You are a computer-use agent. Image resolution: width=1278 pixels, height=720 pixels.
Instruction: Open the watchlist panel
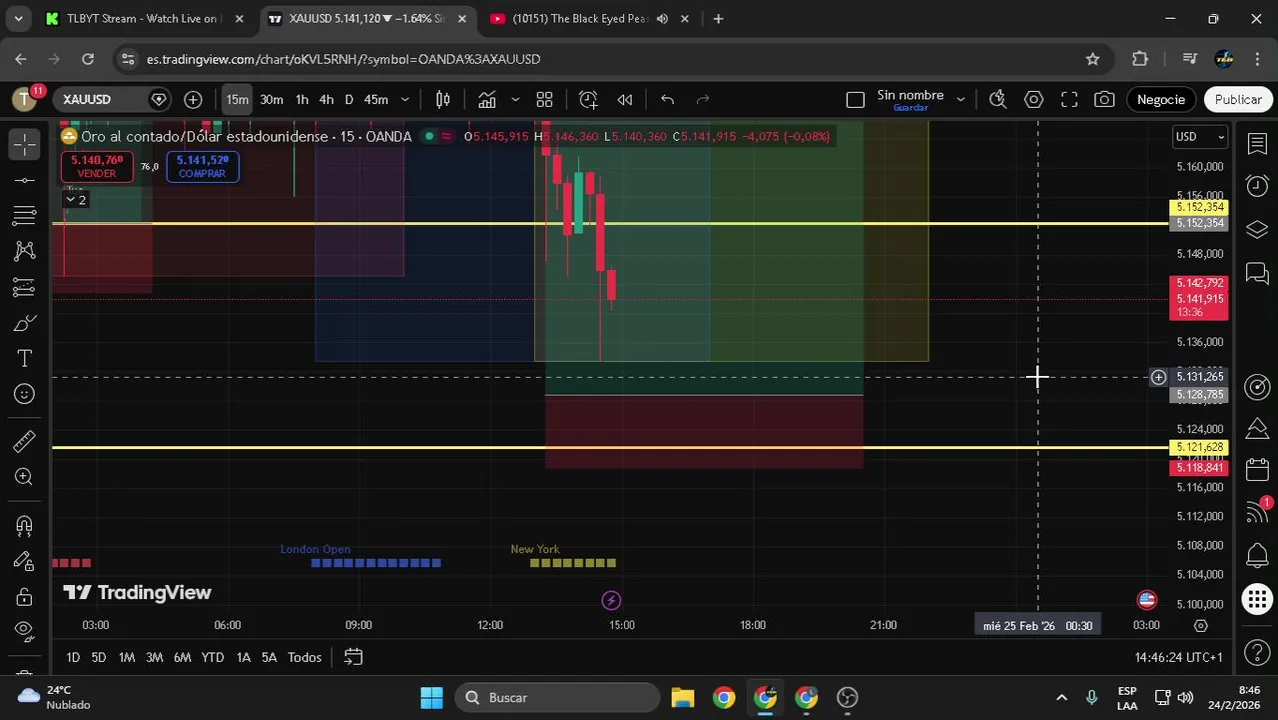pyautogui.click(x=1257, y=144)
